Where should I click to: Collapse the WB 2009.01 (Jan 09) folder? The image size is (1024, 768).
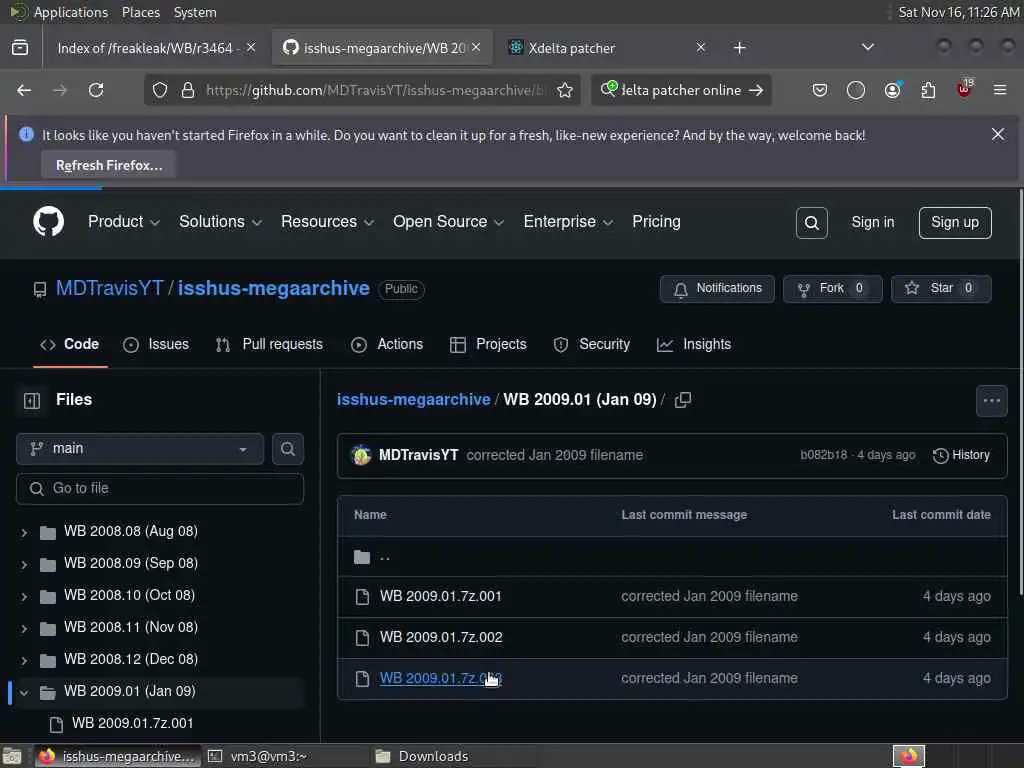click(x=24, y=692)
